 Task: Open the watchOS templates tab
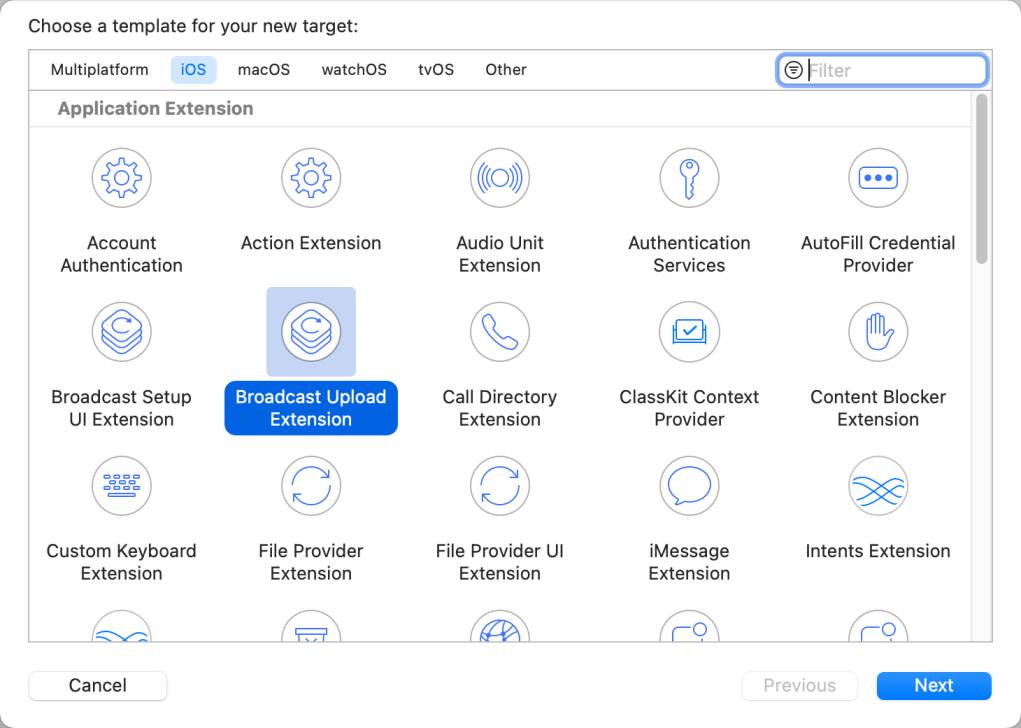click(x=353, y=69)
